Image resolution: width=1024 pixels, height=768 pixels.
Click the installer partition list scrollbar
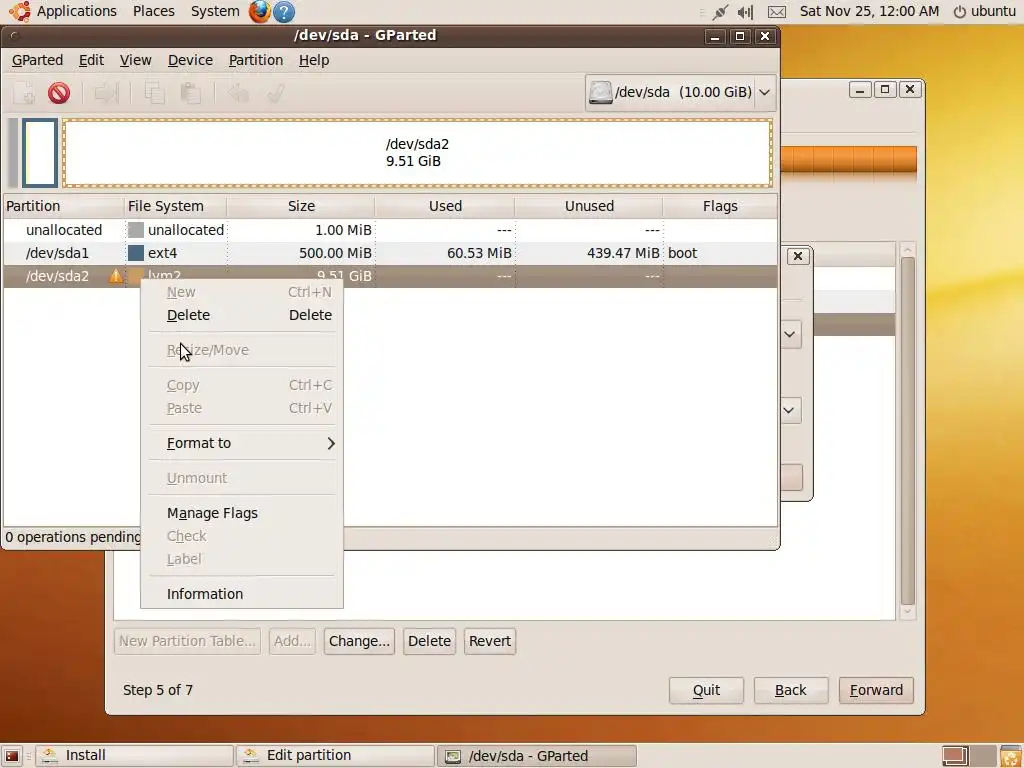coord(907,431)
